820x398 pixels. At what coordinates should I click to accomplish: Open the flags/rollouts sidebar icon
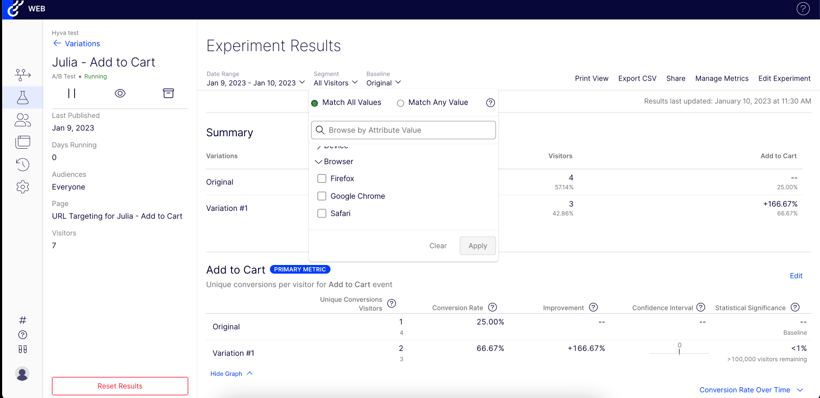(x=22, y=75)
